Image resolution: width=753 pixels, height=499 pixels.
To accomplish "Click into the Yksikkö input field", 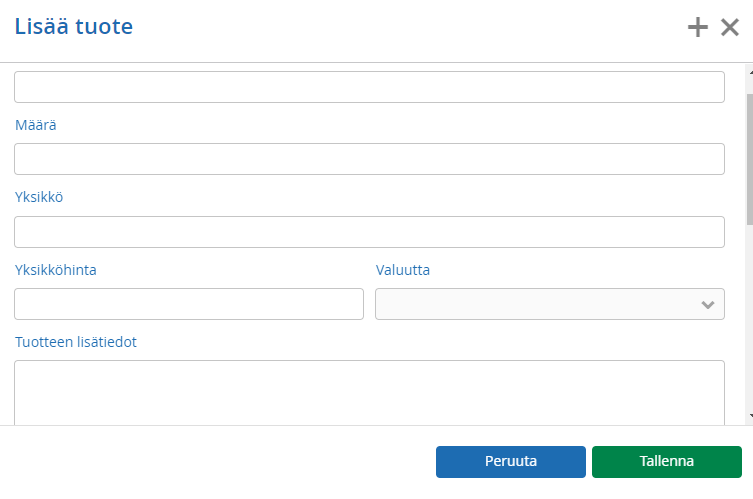I will 369,232.
